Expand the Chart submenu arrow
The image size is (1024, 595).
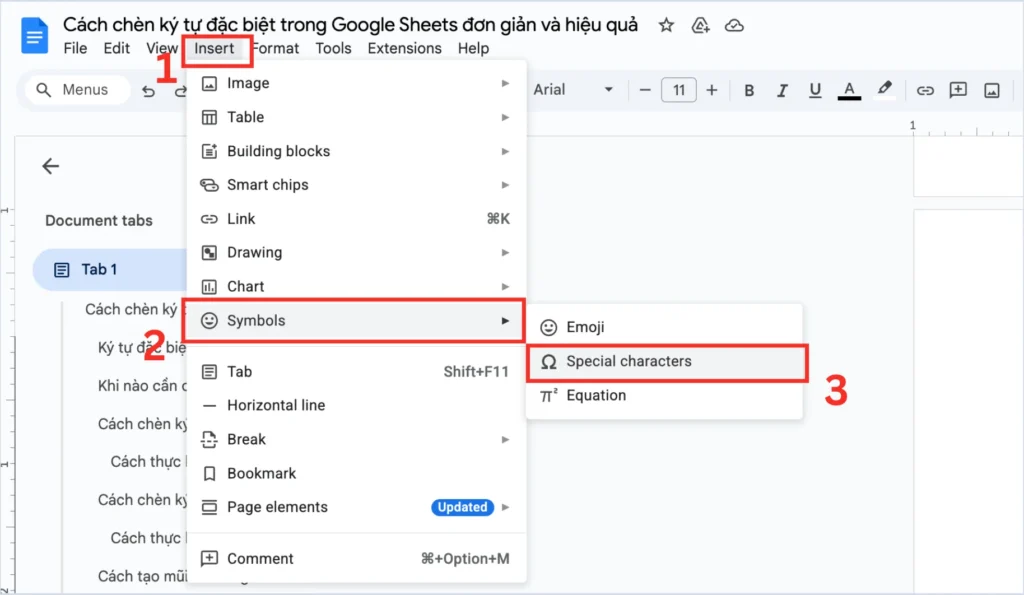505,286
